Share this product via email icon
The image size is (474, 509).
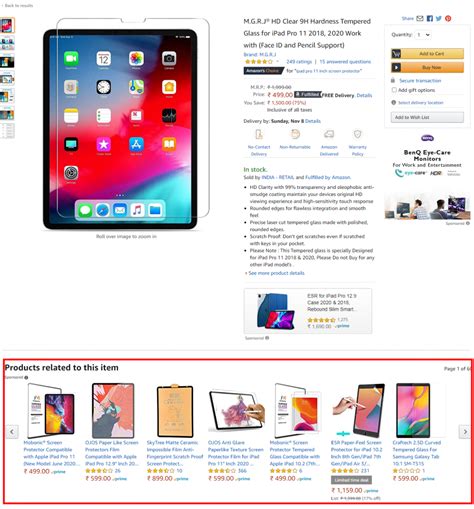420,18
